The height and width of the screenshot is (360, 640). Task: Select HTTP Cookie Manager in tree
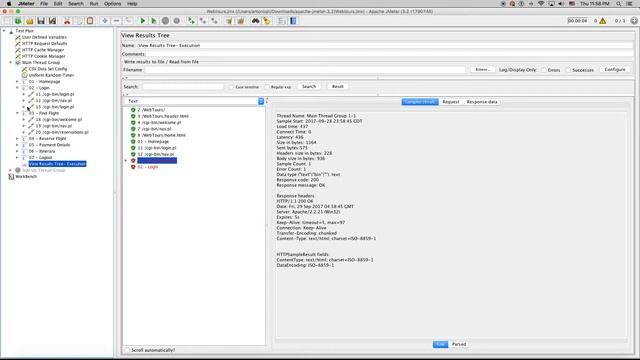pos(43,56)
